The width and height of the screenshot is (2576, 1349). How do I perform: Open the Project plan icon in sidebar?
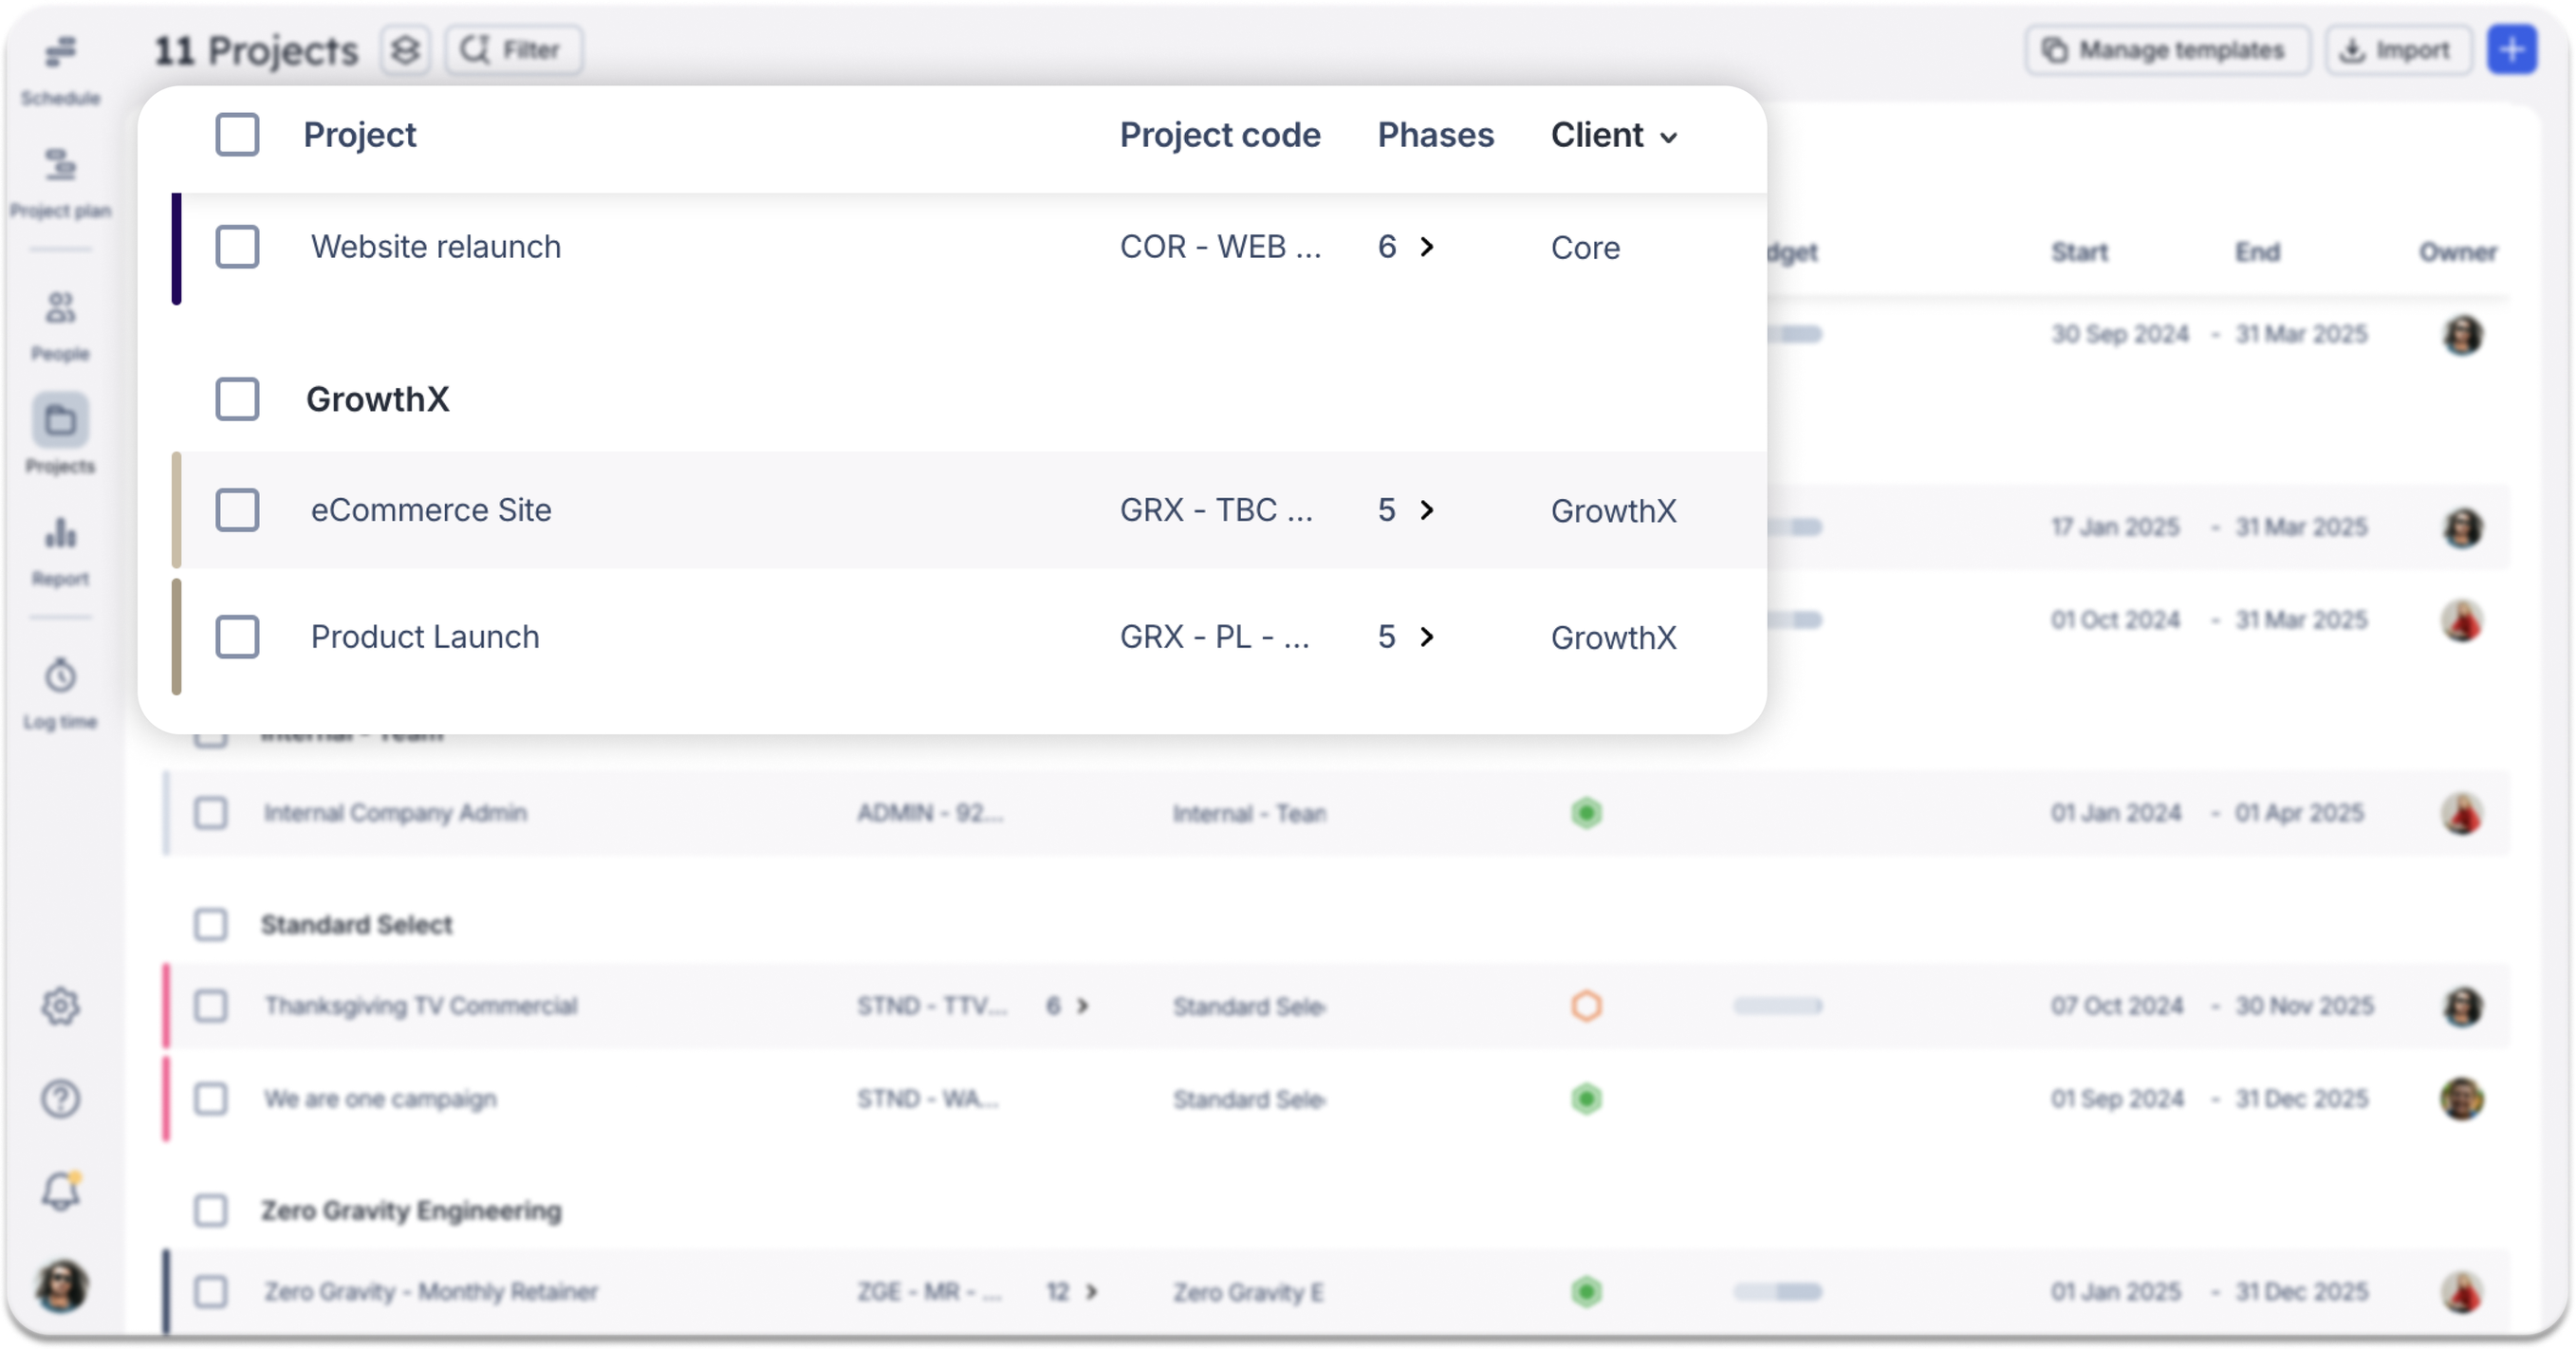60,166
